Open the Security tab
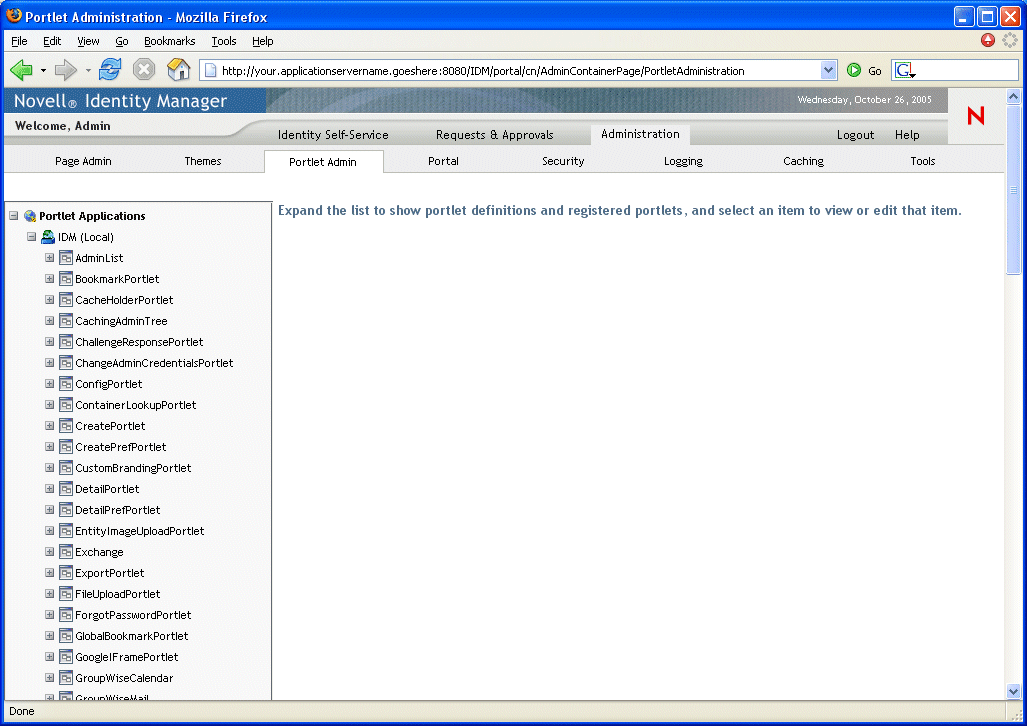The height and width of the screenshot is (726, 1027). tap(563, 161)
